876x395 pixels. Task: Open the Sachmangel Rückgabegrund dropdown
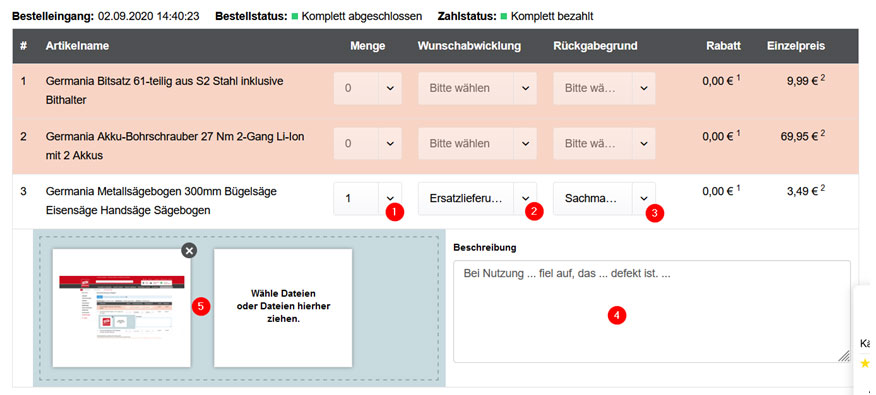(x=604, y=198)
